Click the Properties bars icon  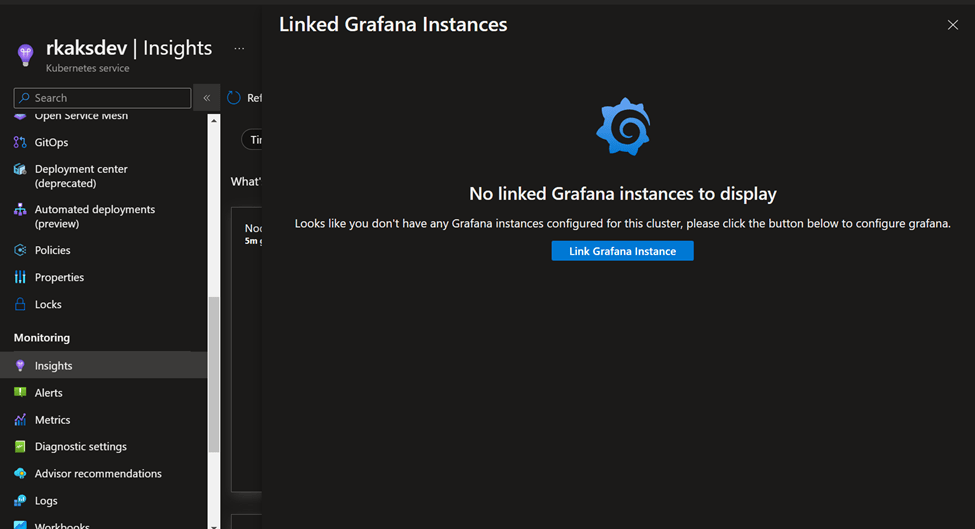point(20,277)
